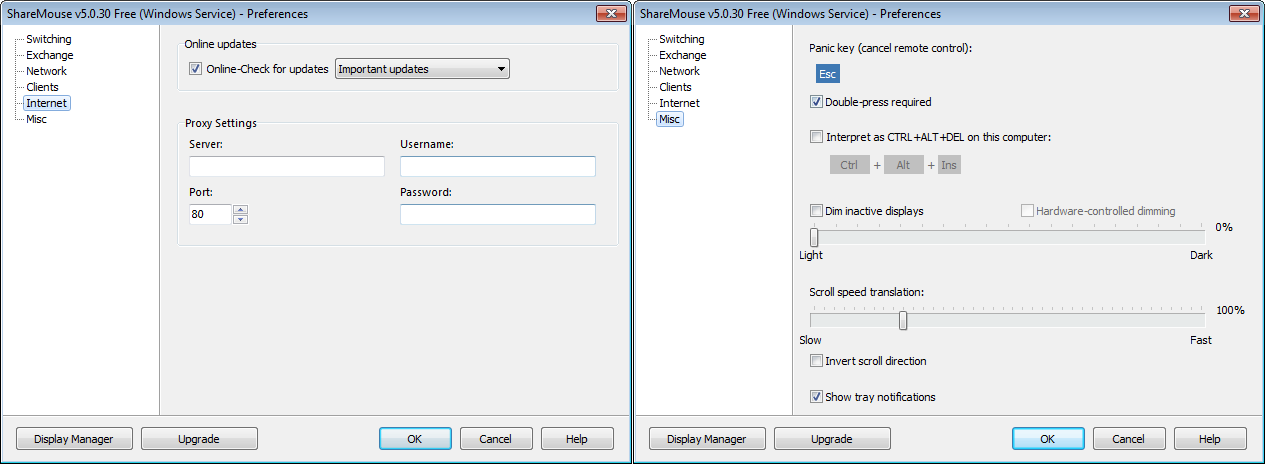Select Network in the right Preferences window tree
This screenshot has height=464, width=1267.
coord(679,71)
